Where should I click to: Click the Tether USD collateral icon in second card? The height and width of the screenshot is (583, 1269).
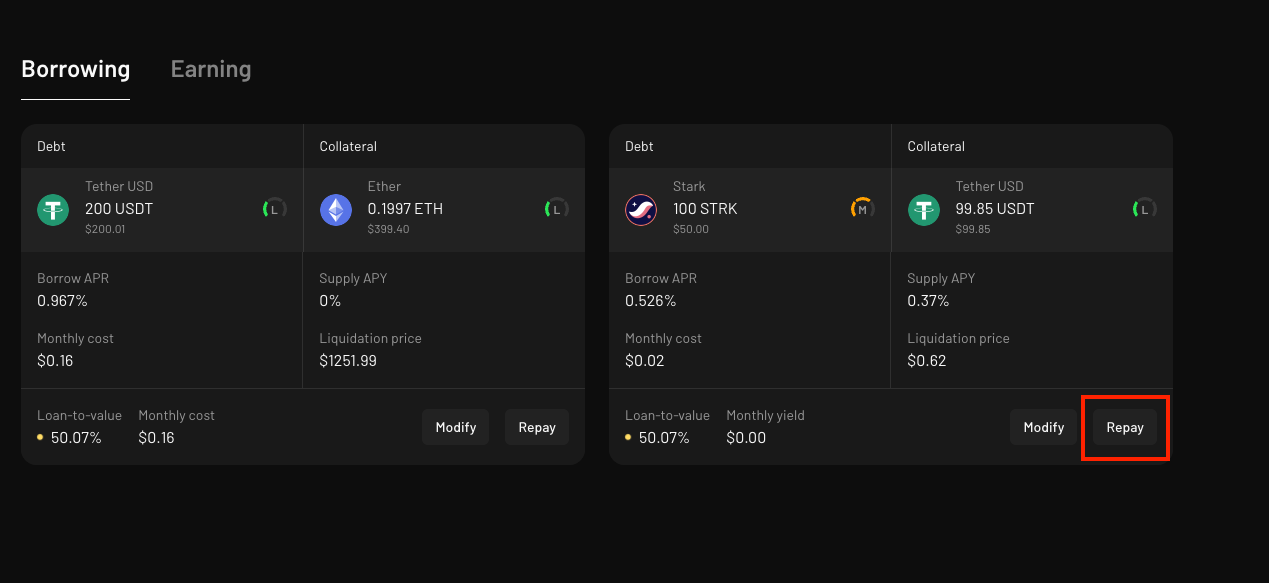pos(923,210)
